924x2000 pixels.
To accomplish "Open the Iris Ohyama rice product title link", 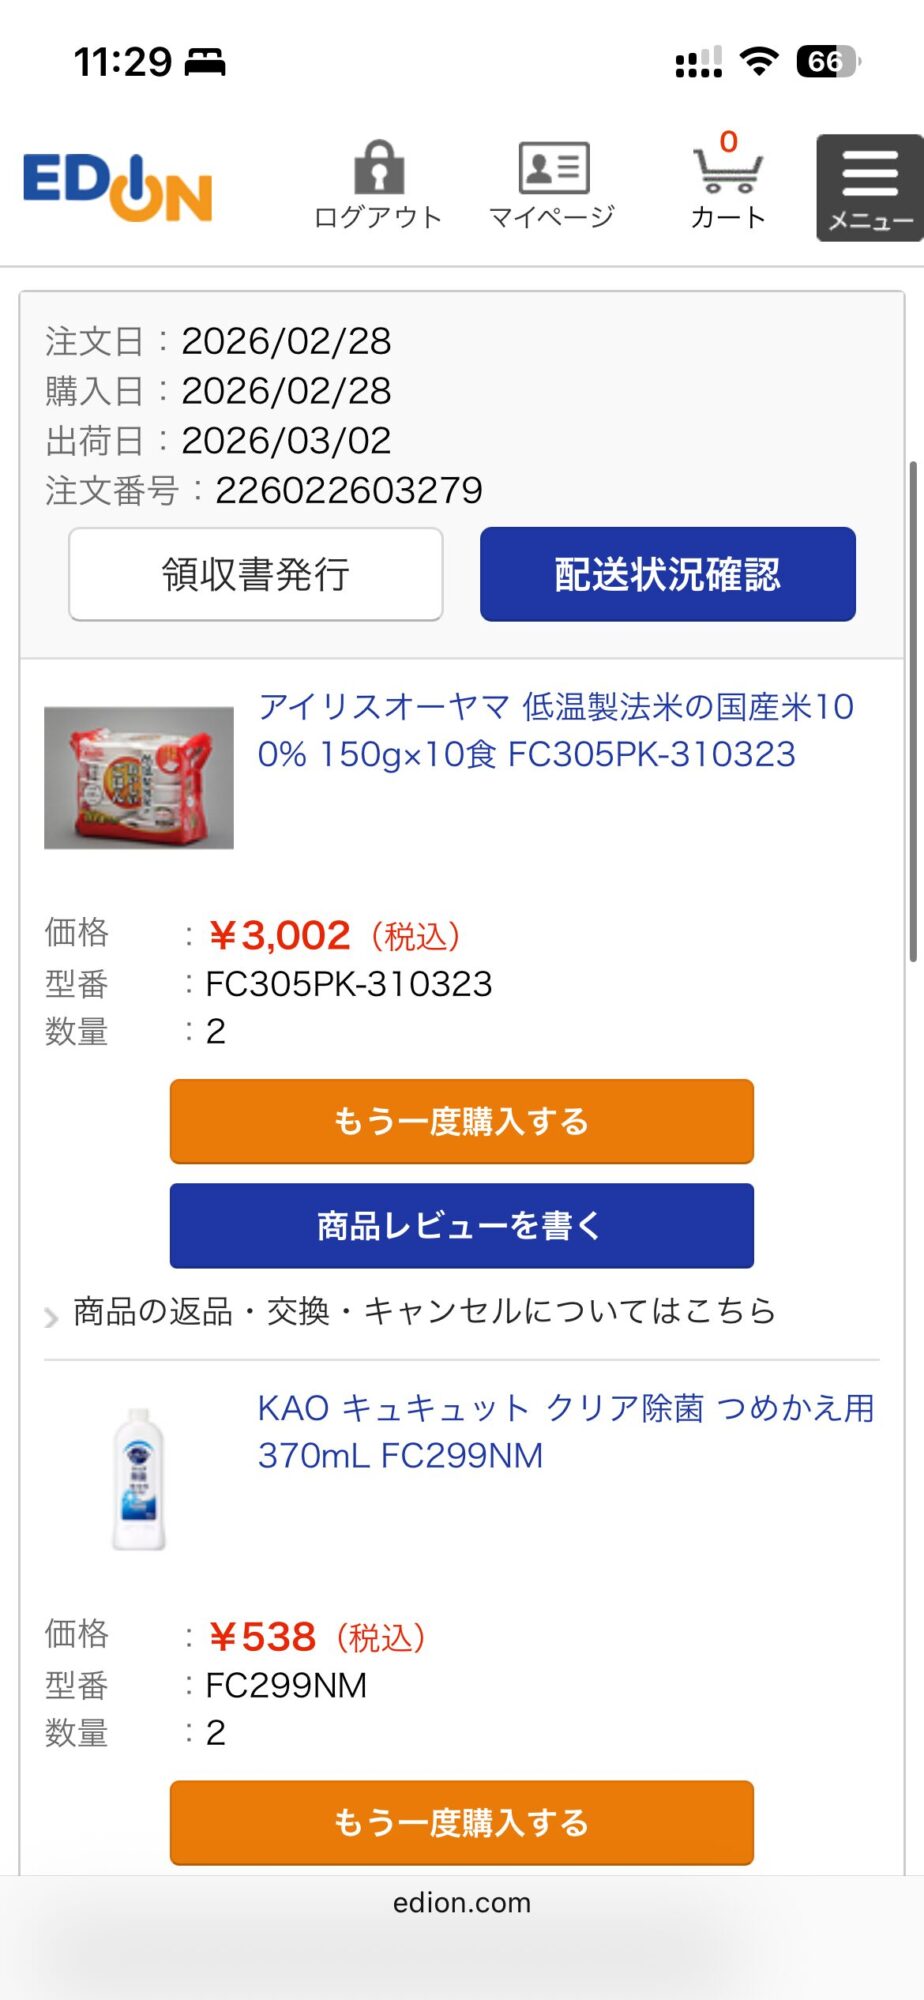I will coord(555,730).
